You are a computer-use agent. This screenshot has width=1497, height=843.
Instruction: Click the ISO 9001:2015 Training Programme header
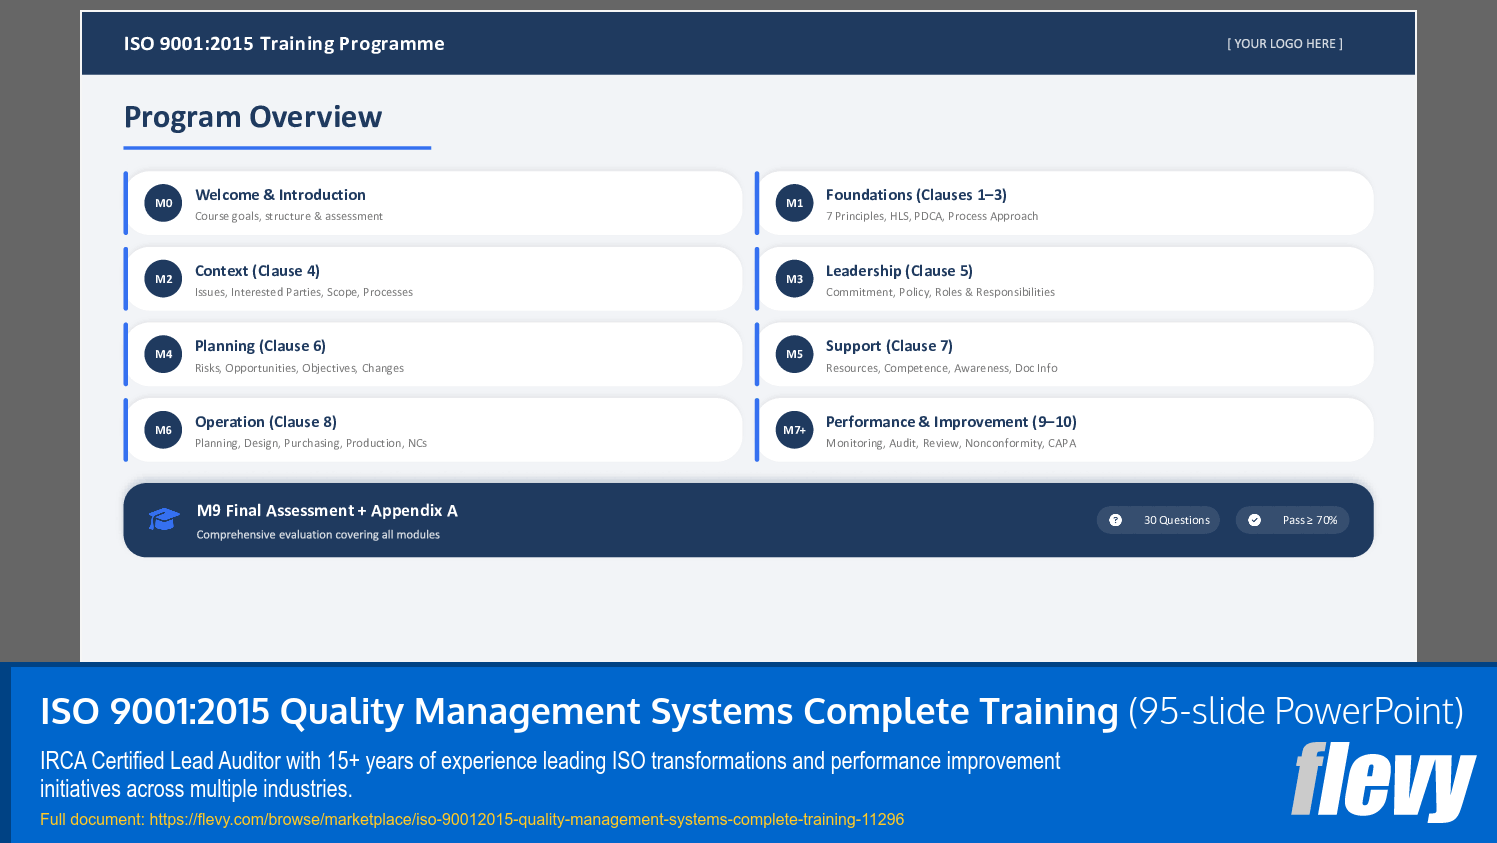(284, 43)
